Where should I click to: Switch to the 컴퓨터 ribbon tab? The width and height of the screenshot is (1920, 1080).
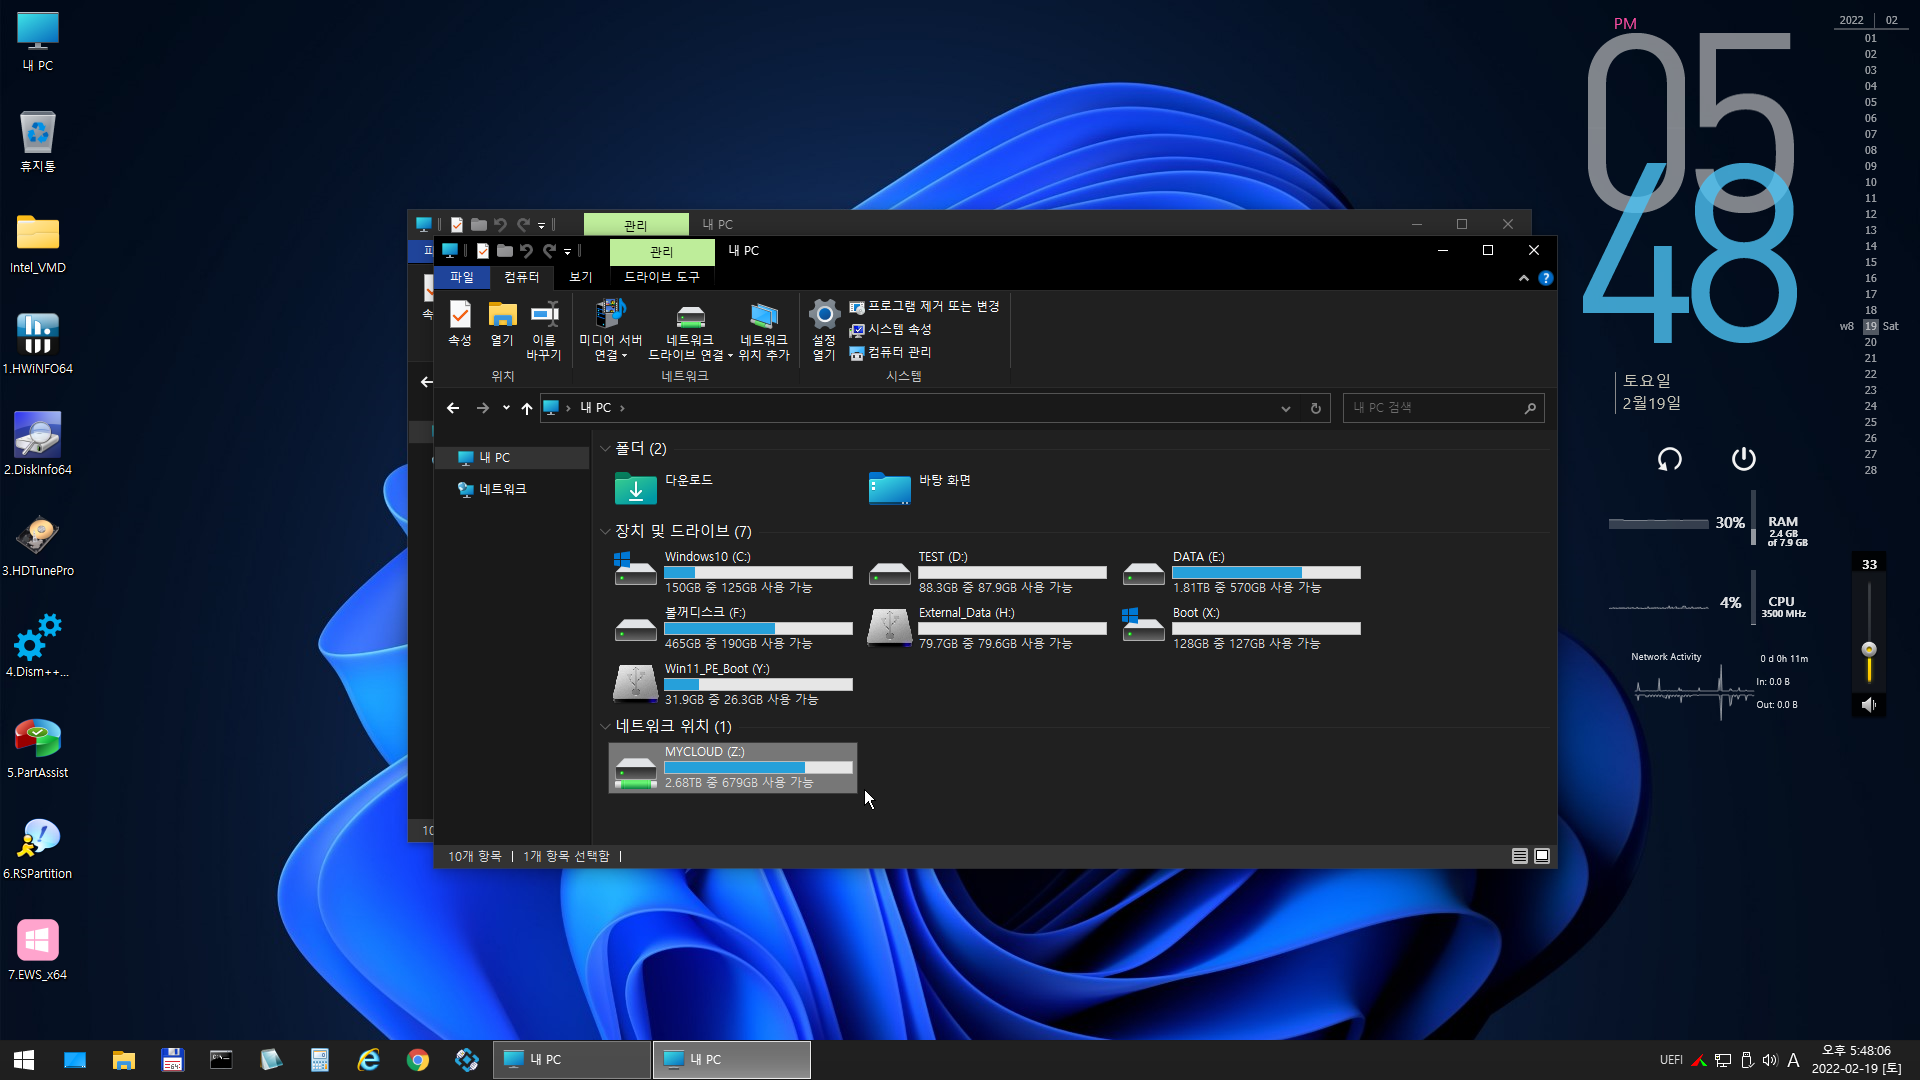pos(521,277)
